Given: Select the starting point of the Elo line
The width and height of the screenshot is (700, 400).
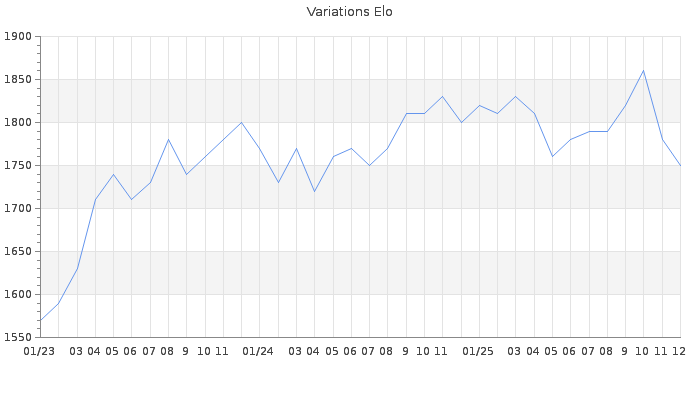Looking at the screenshot, I should [x=40, y=320].
